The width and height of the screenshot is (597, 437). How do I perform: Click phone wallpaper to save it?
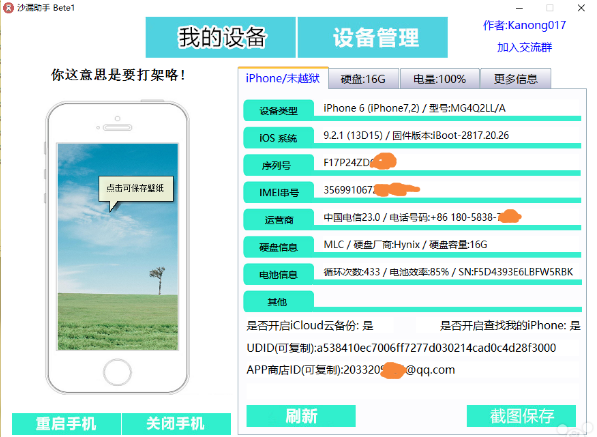118,247
